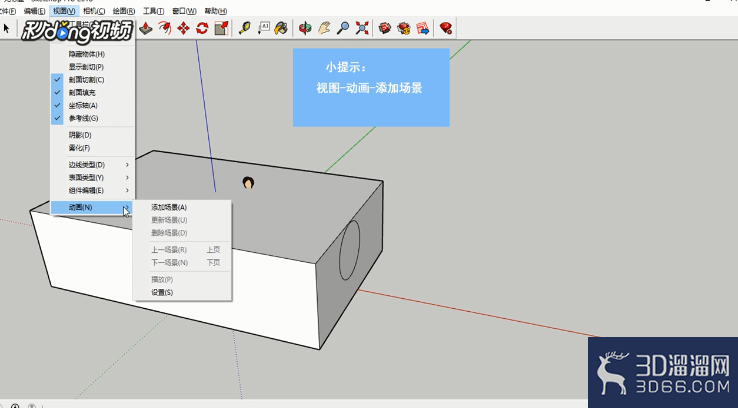The height and width of the screenshot is (408, 738).
Task: Click 上一场景(R) submenu entry
Action: pos(182,249)
